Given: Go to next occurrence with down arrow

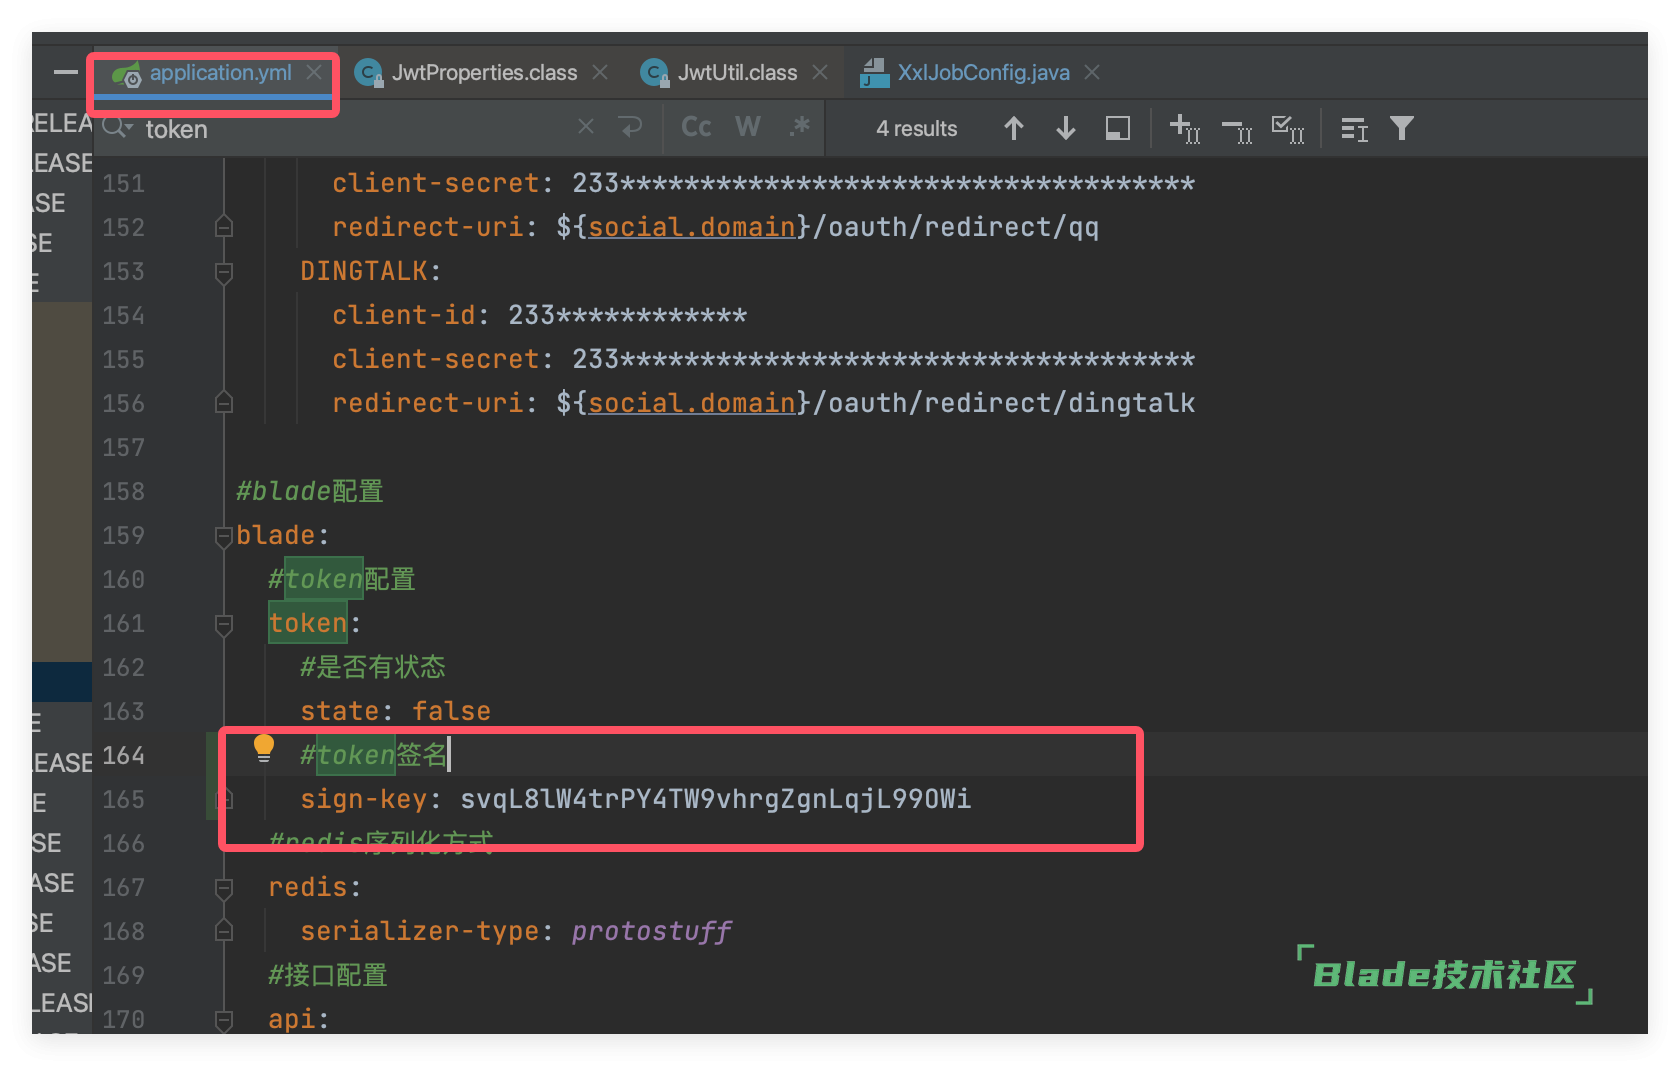Looking at the screenshot, I should pos(1066,128).
